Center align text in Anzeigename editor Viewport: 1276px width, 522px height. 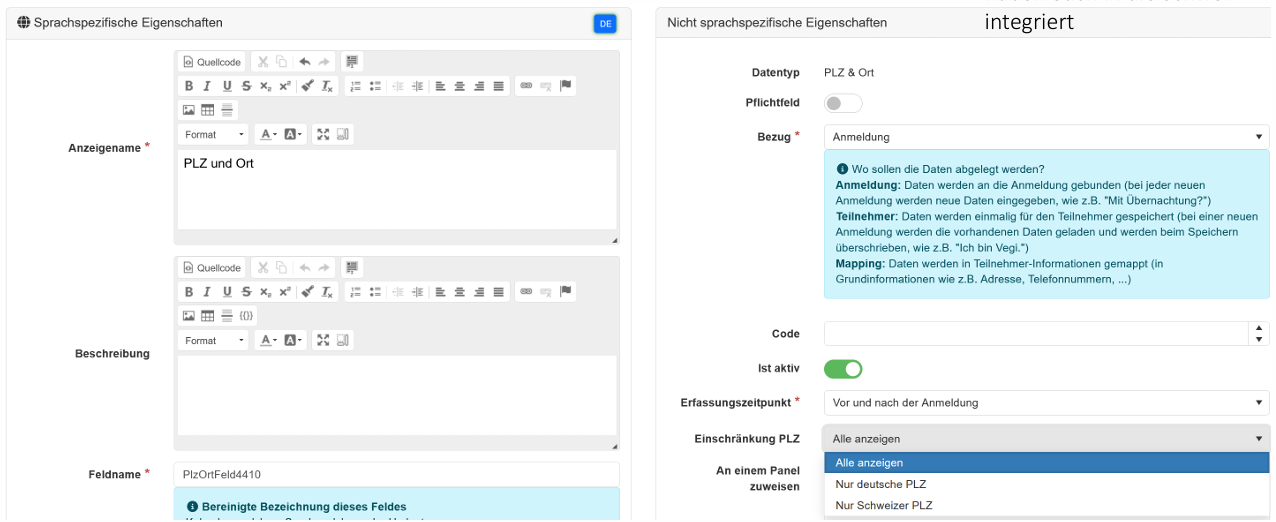(x=459, y=86)
